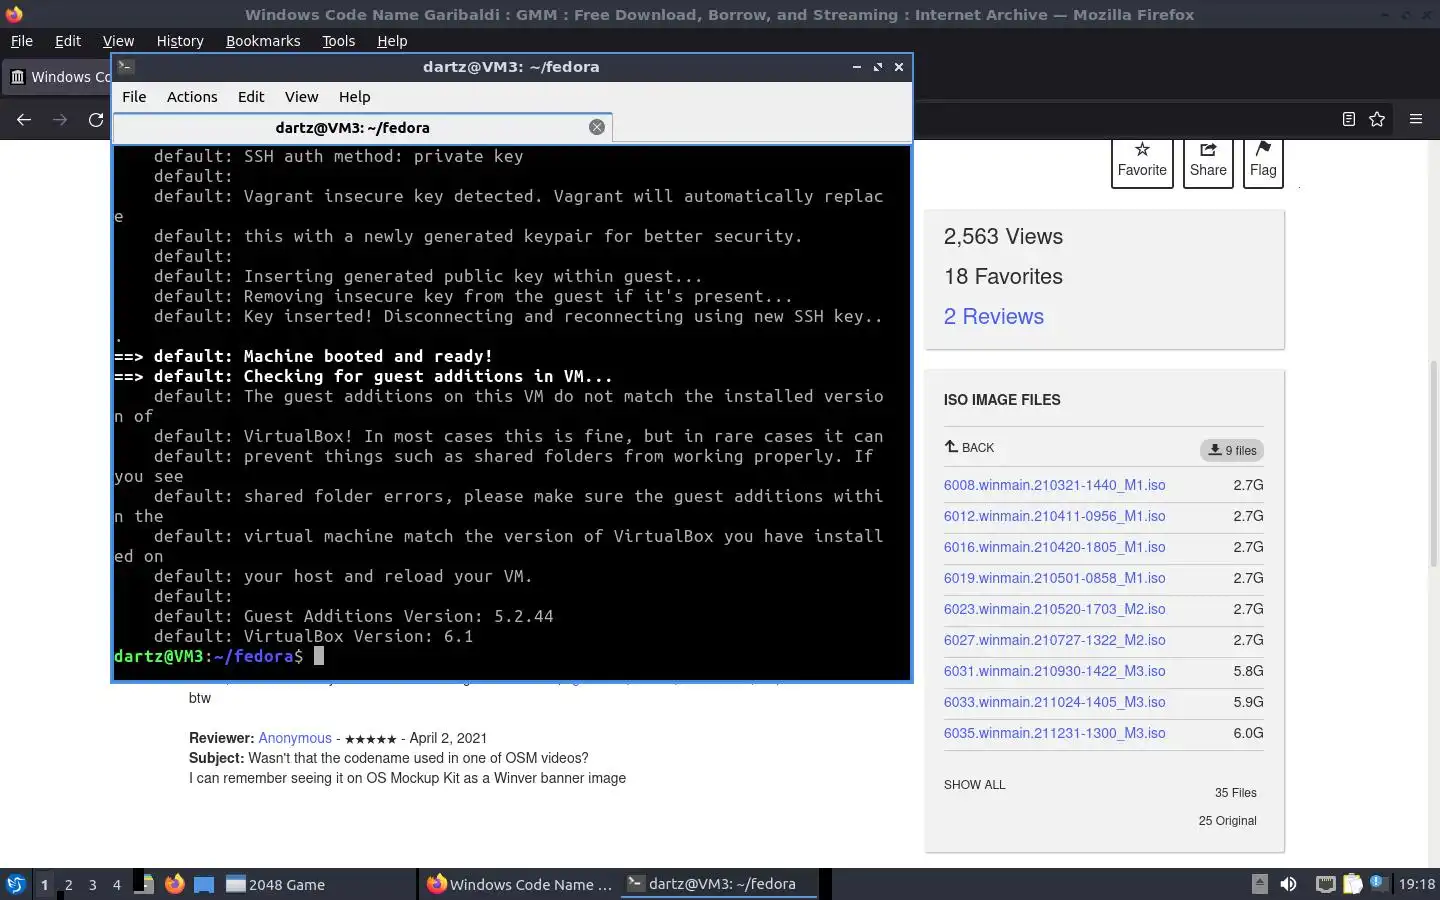Select the Windows Code Name Firefox tab
Image resolution: width=1440 pixels, height=900 pixels.
tap(58, 77)
